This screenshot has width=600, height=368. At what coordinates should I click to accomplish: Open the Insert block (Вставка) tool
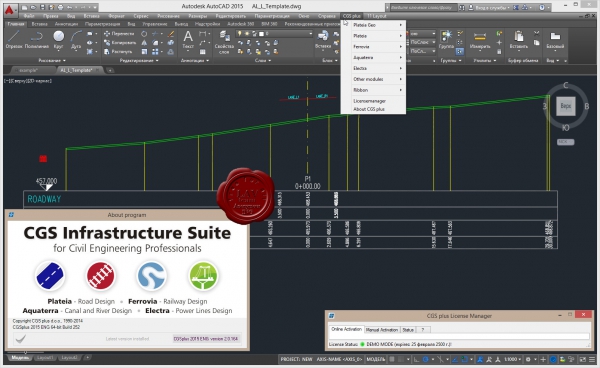click(323, 40)
